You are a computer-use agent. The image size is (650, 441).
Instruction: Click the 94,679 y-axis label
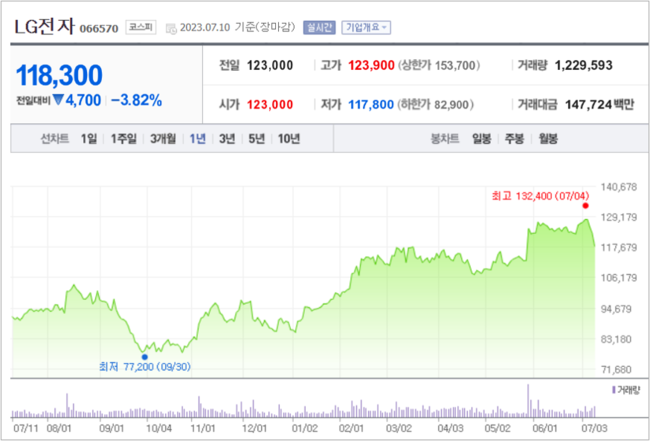pos(618,309)
